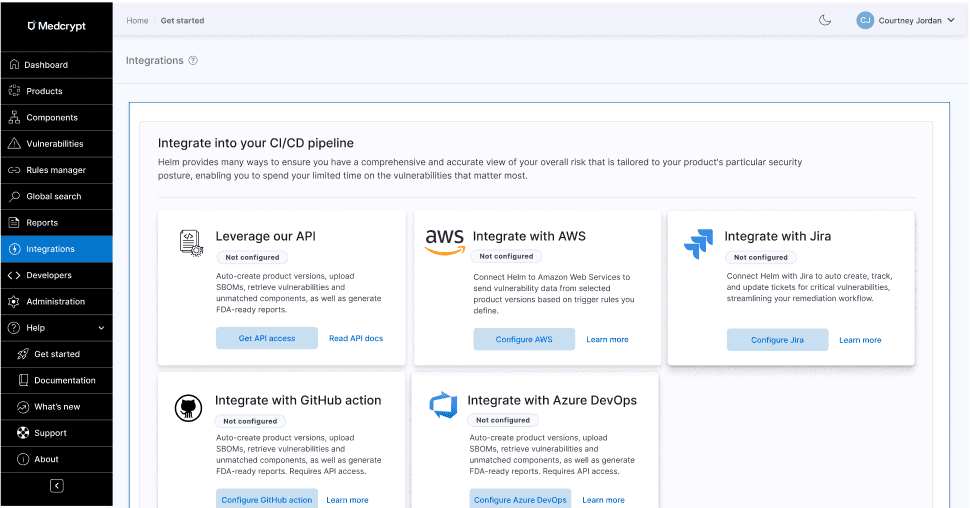The height and width of the screenshot is (508, 970).
Task: Select Rules manager in the sidebar
Action: click(x=56, y=170)
